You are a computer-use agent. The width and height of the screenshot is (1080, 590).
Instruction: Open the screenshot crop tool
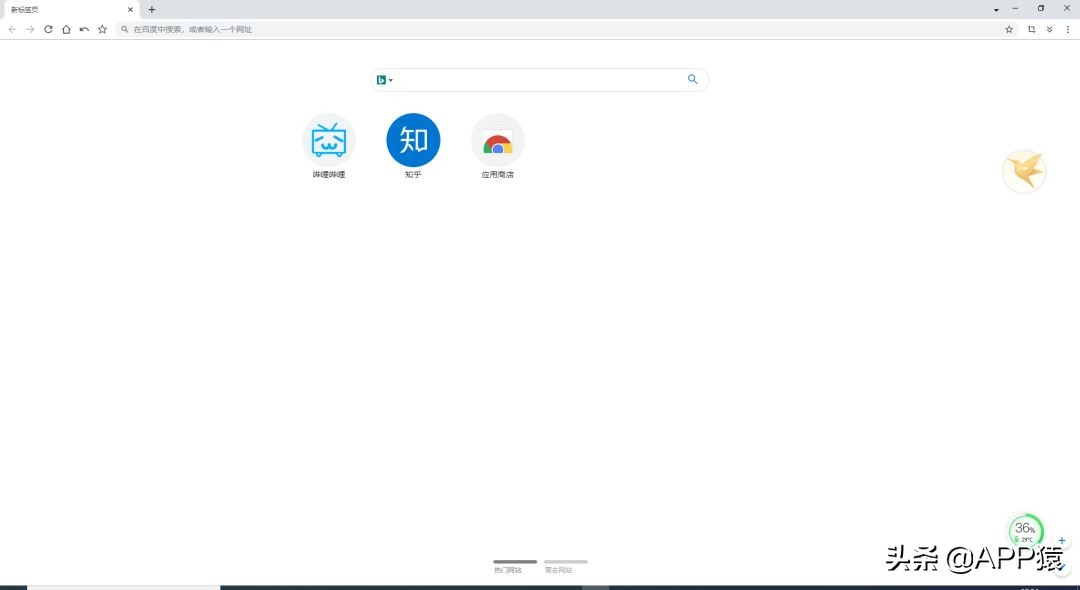(x=1031, y=30)
